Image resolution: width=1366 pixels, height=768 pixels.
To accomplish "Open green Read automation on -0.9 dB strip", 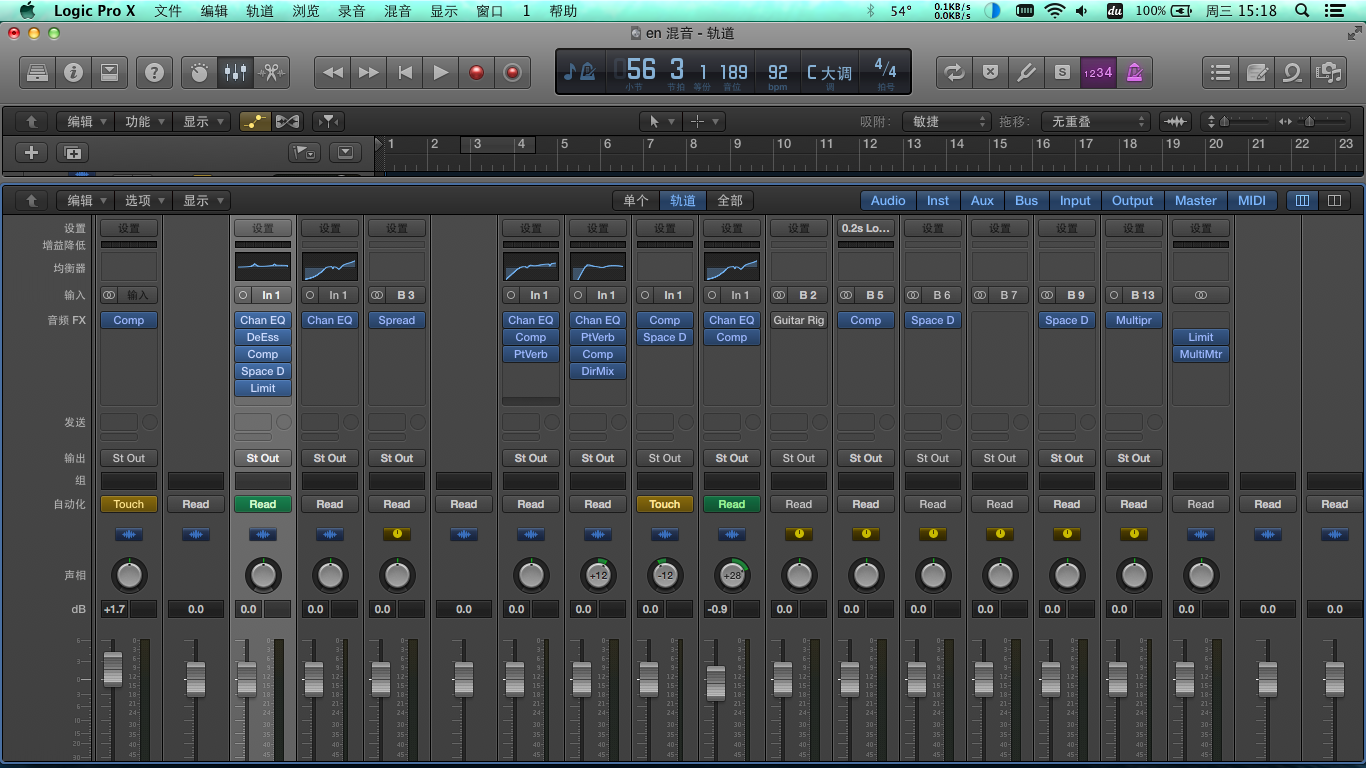I will tap(732, 504).
